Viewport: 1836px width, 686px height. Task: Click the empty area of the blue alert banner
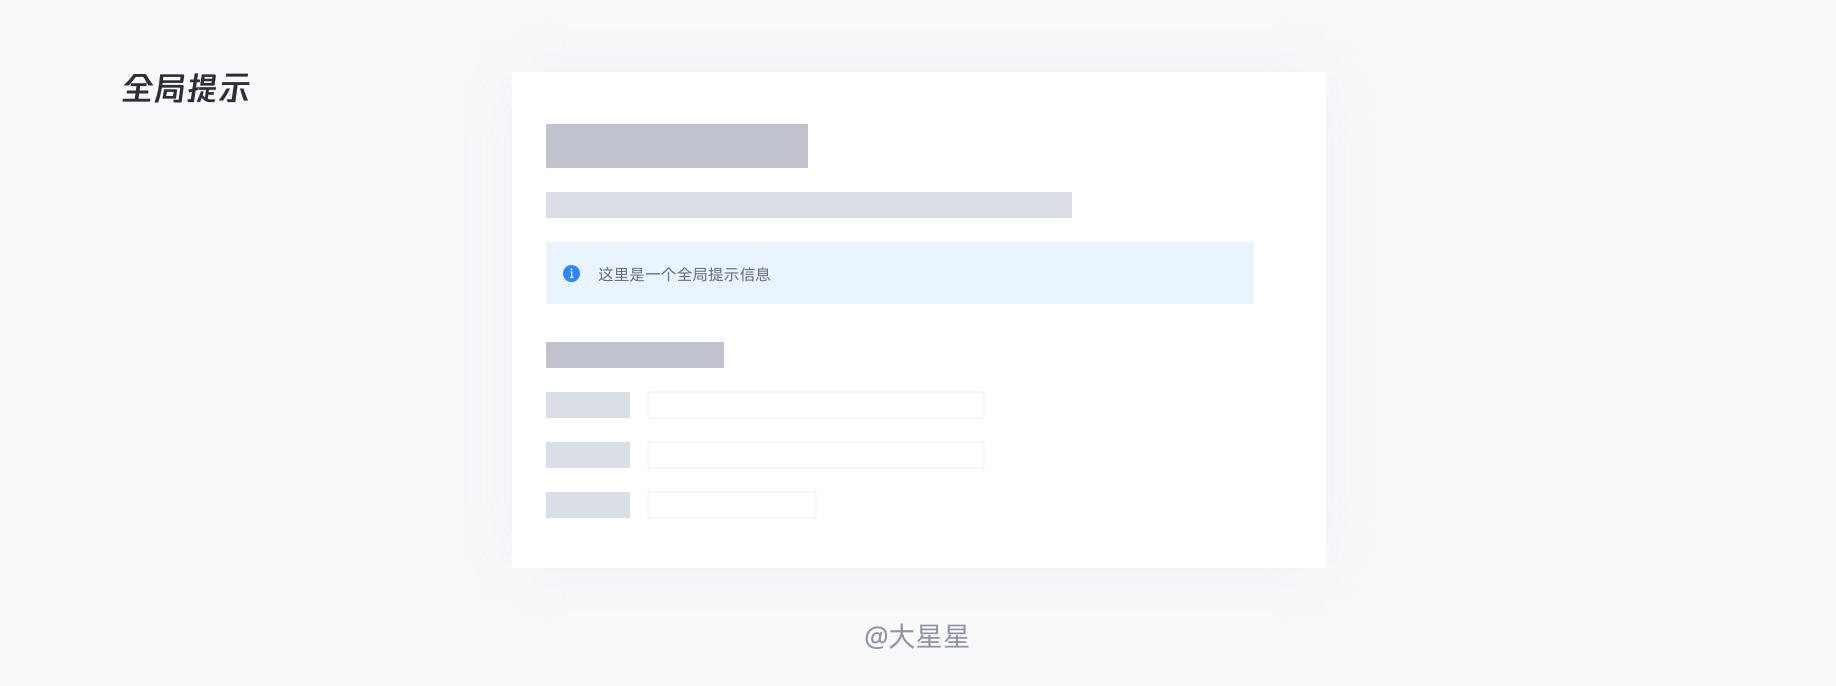click(x=1010, y=273)
